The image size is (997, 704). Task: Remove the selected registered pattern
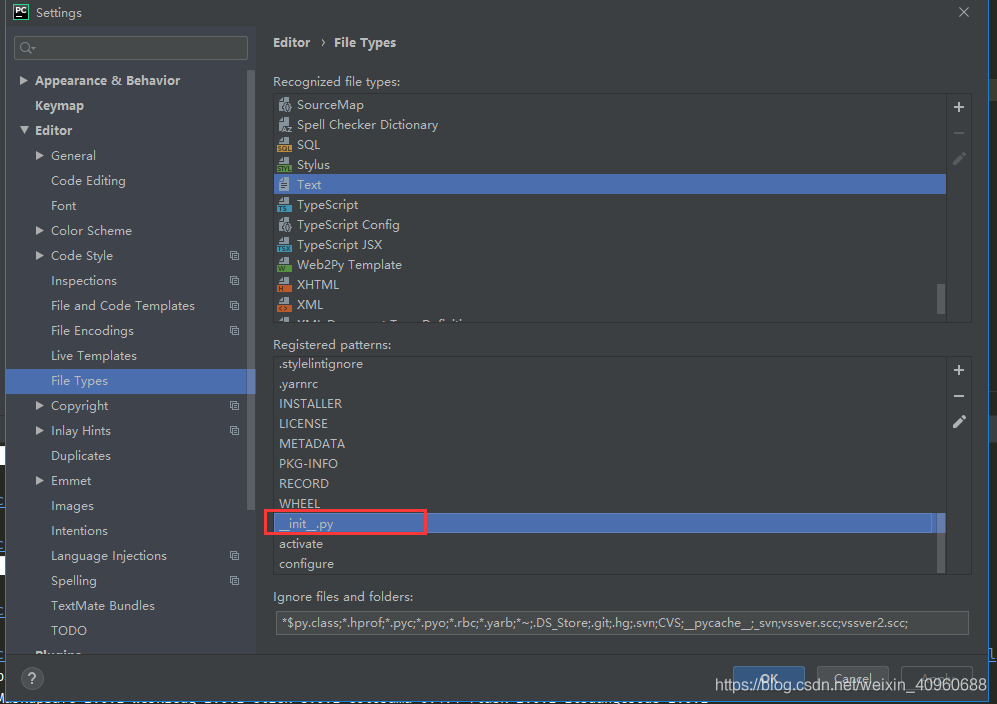959,396
